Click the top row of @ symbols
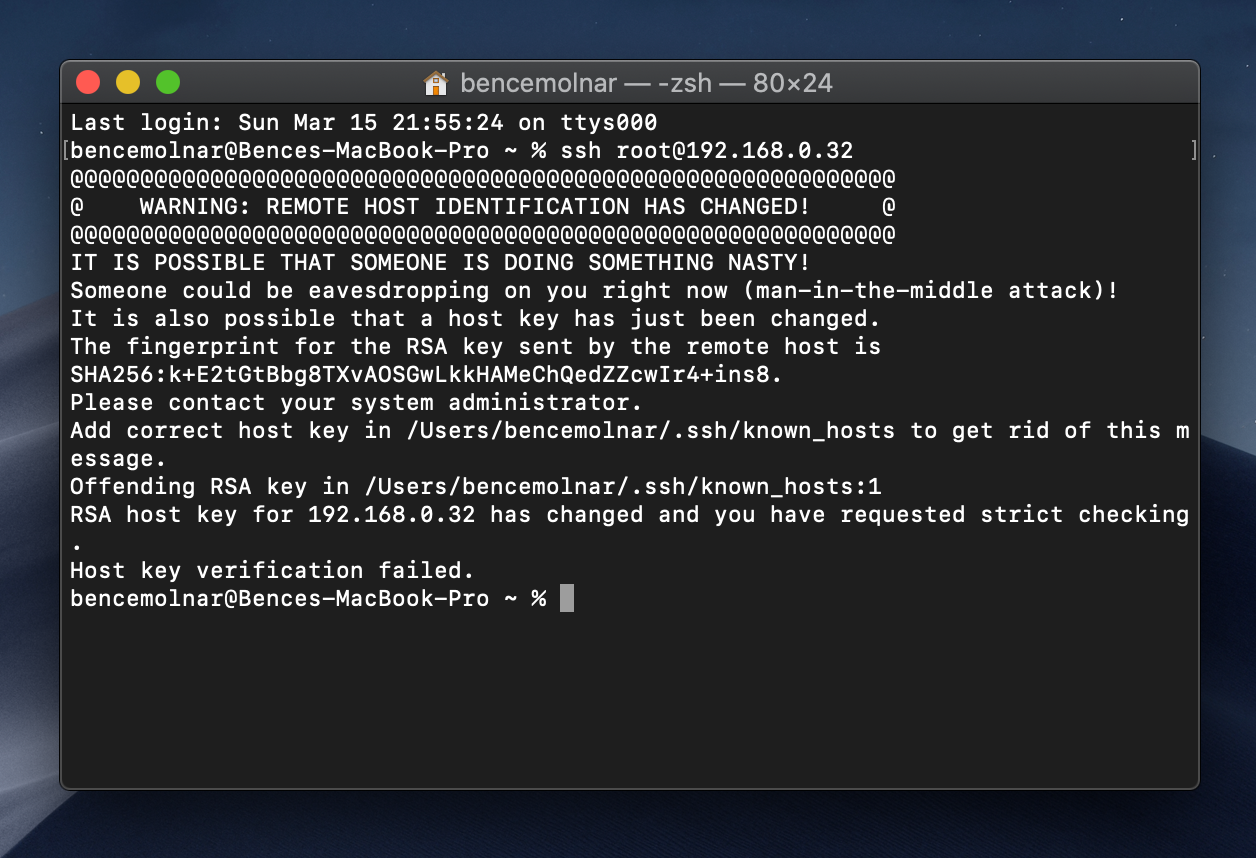The image size is (1256, 858). click(x=483, y=179)
